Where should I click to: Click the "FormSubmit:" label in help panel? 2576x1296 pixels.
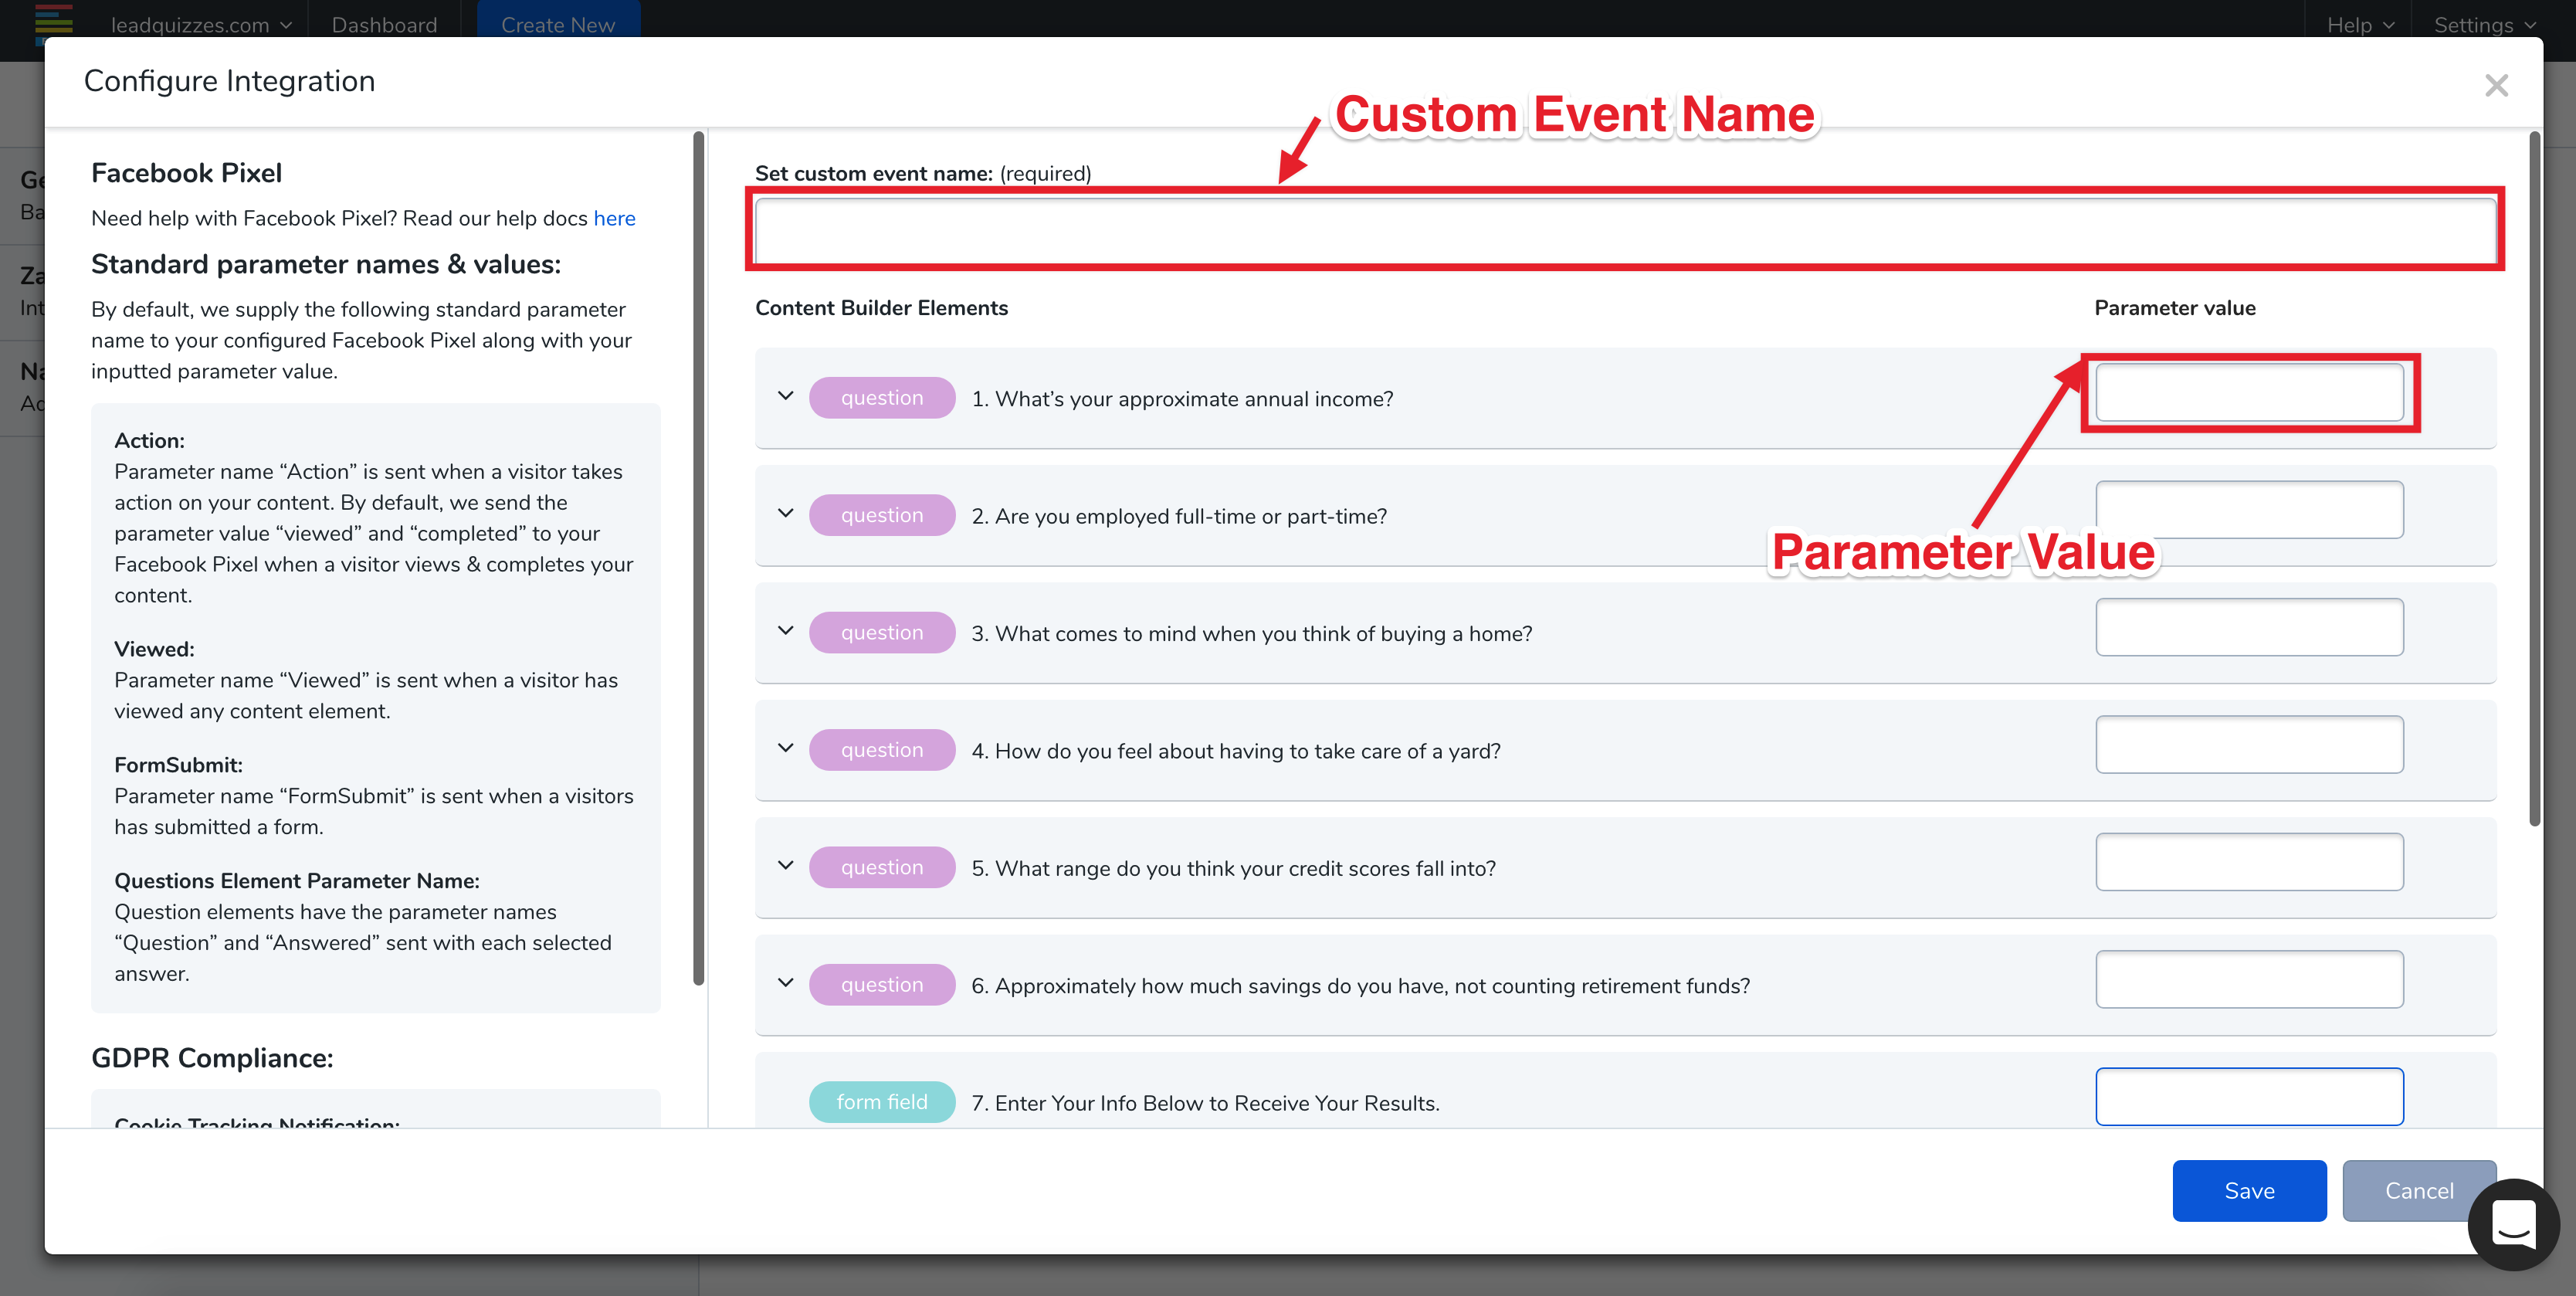[178, 765]
